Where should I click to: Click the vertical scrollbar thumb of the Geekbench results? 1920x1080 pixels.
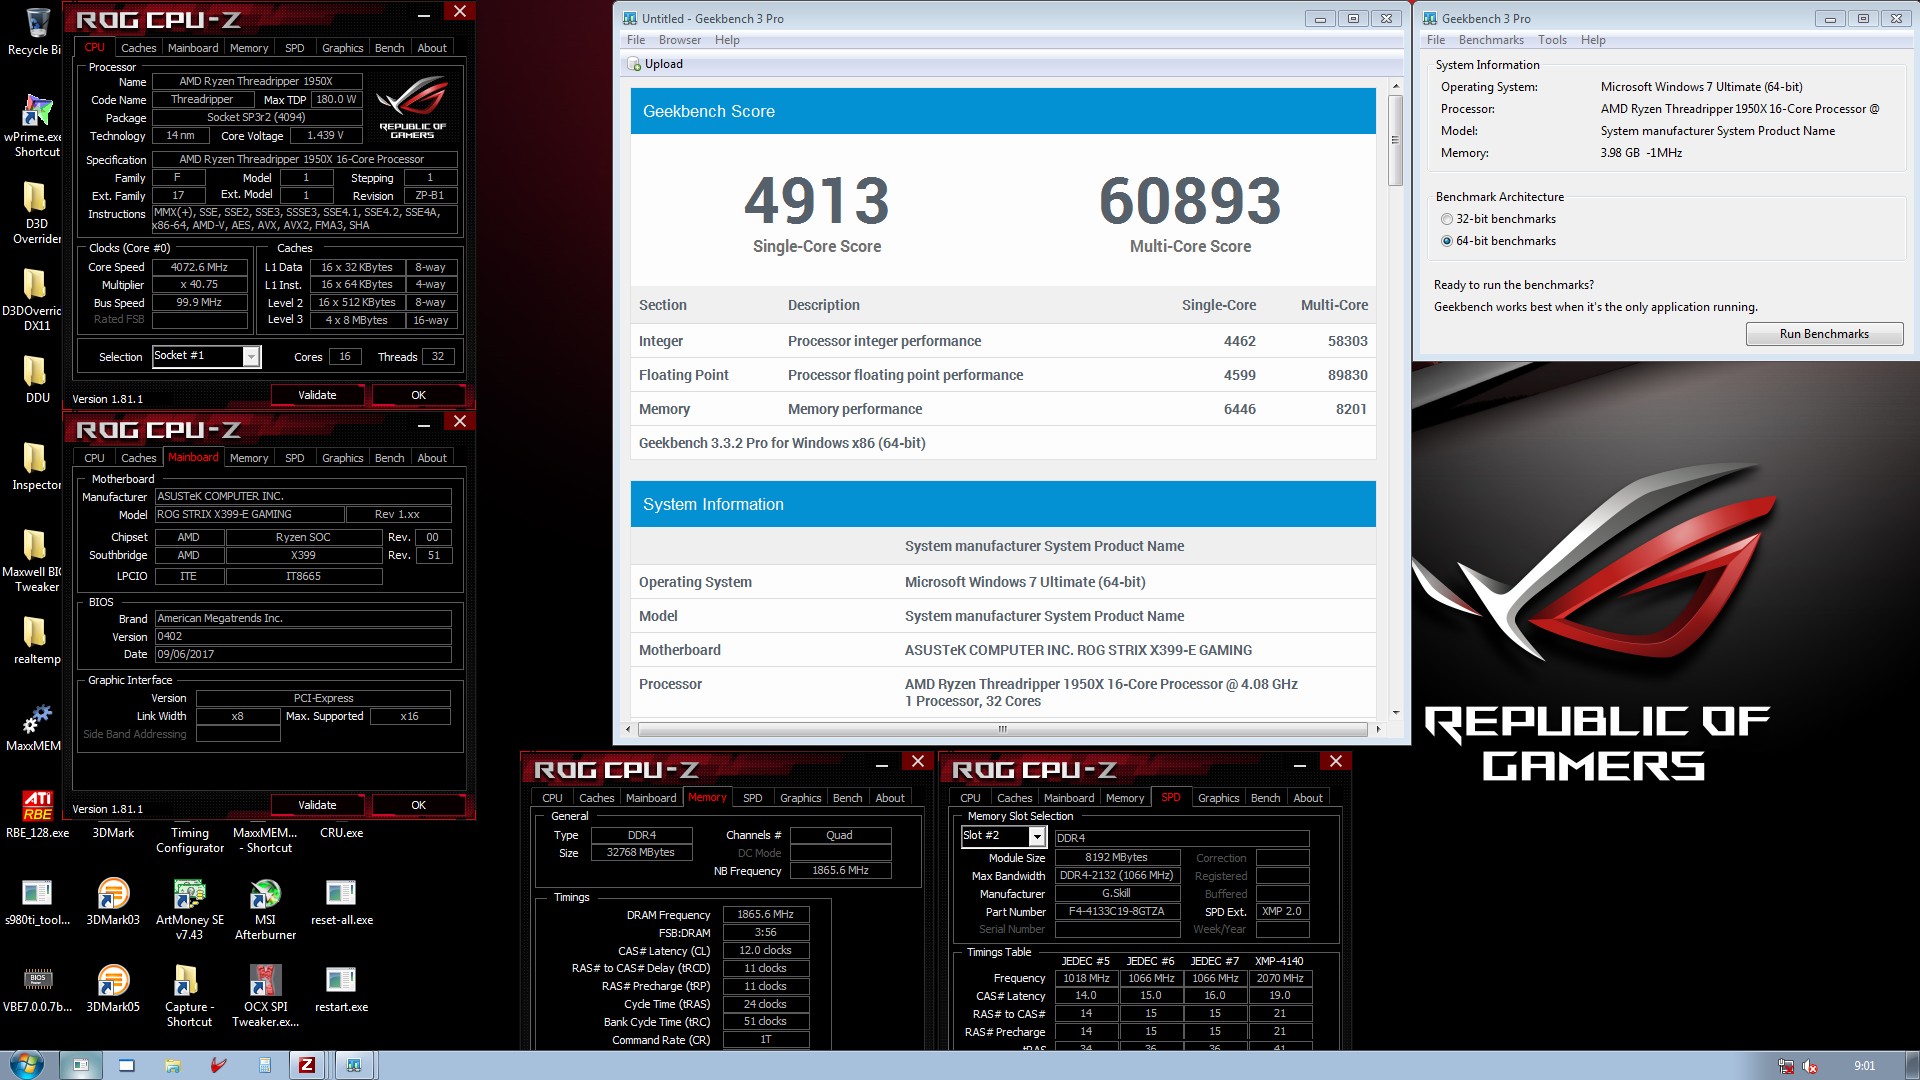(x=1395, y=140)
